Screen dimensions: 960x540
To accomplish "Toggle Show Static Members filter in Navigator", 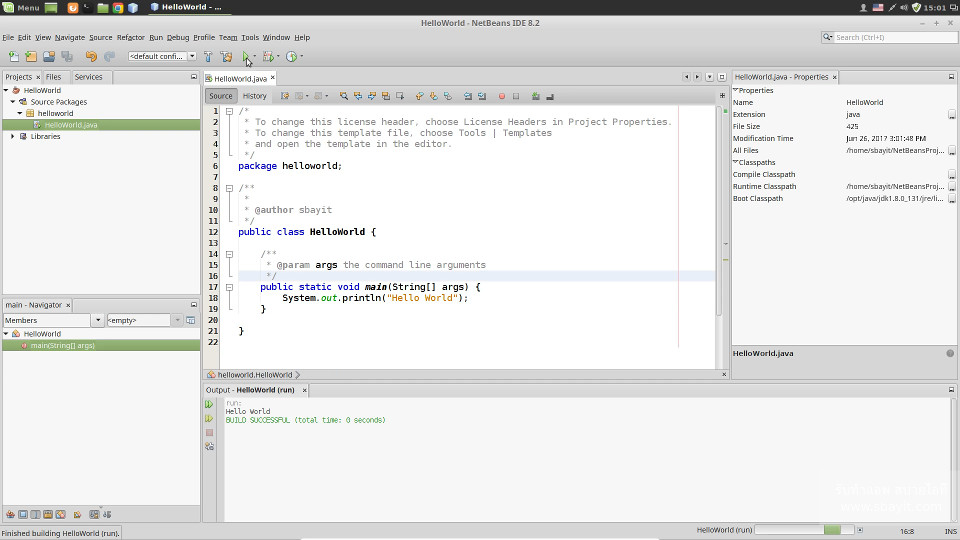I will coord(36,514).
